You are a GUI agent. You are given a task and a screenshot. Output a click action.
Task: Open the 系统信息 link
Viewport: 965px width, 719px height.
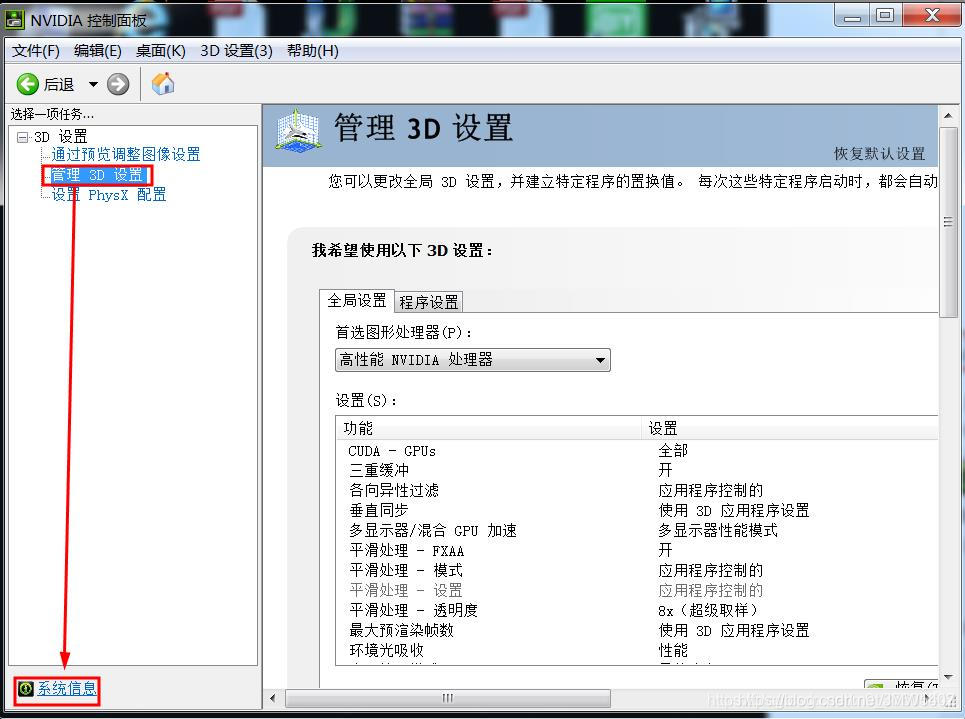click(x=66, y=688)
